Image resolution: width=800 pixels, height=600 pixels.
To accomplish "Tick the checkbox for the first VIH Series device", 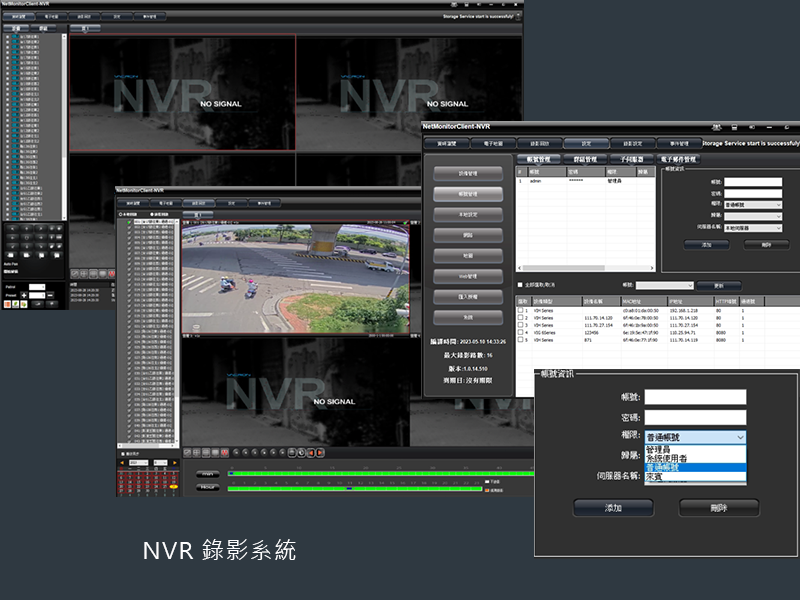I will coord(521,310).
